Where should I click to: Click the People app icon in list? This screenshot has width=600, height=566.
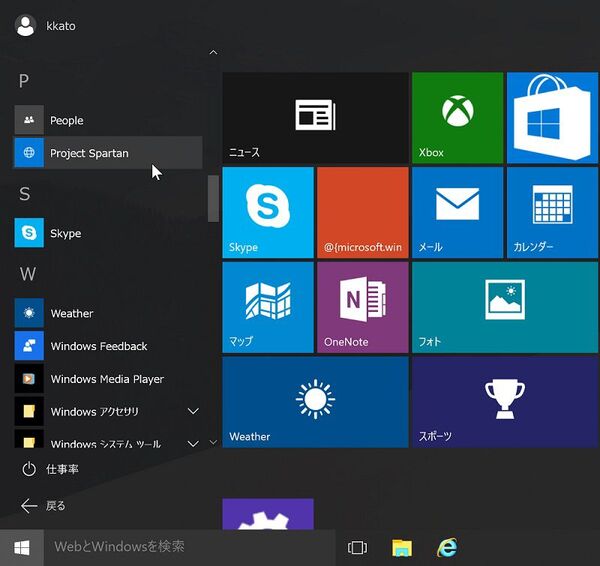[x=29, y=120]
